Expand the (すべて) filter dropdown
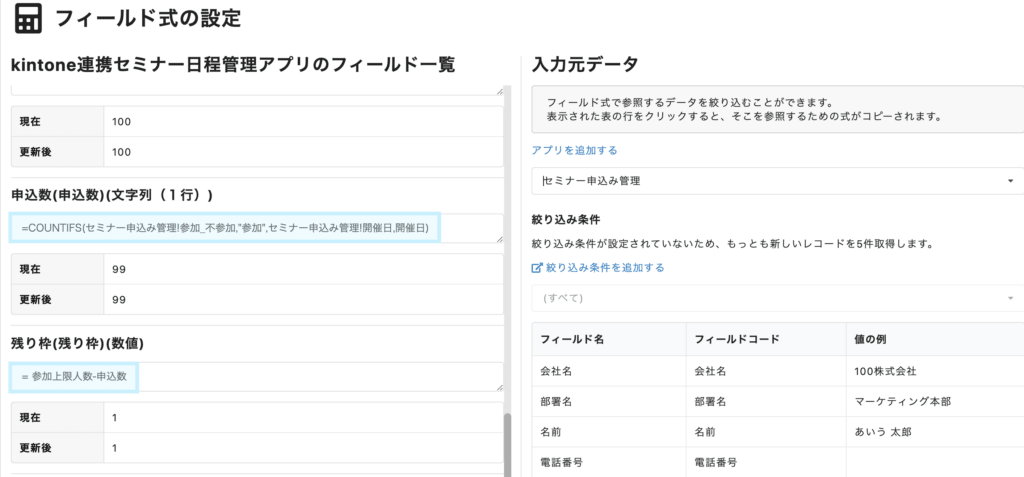Image resolution: width=1024 pixels, height=477 pixels. pyautogui.click(x=778, y=298)
